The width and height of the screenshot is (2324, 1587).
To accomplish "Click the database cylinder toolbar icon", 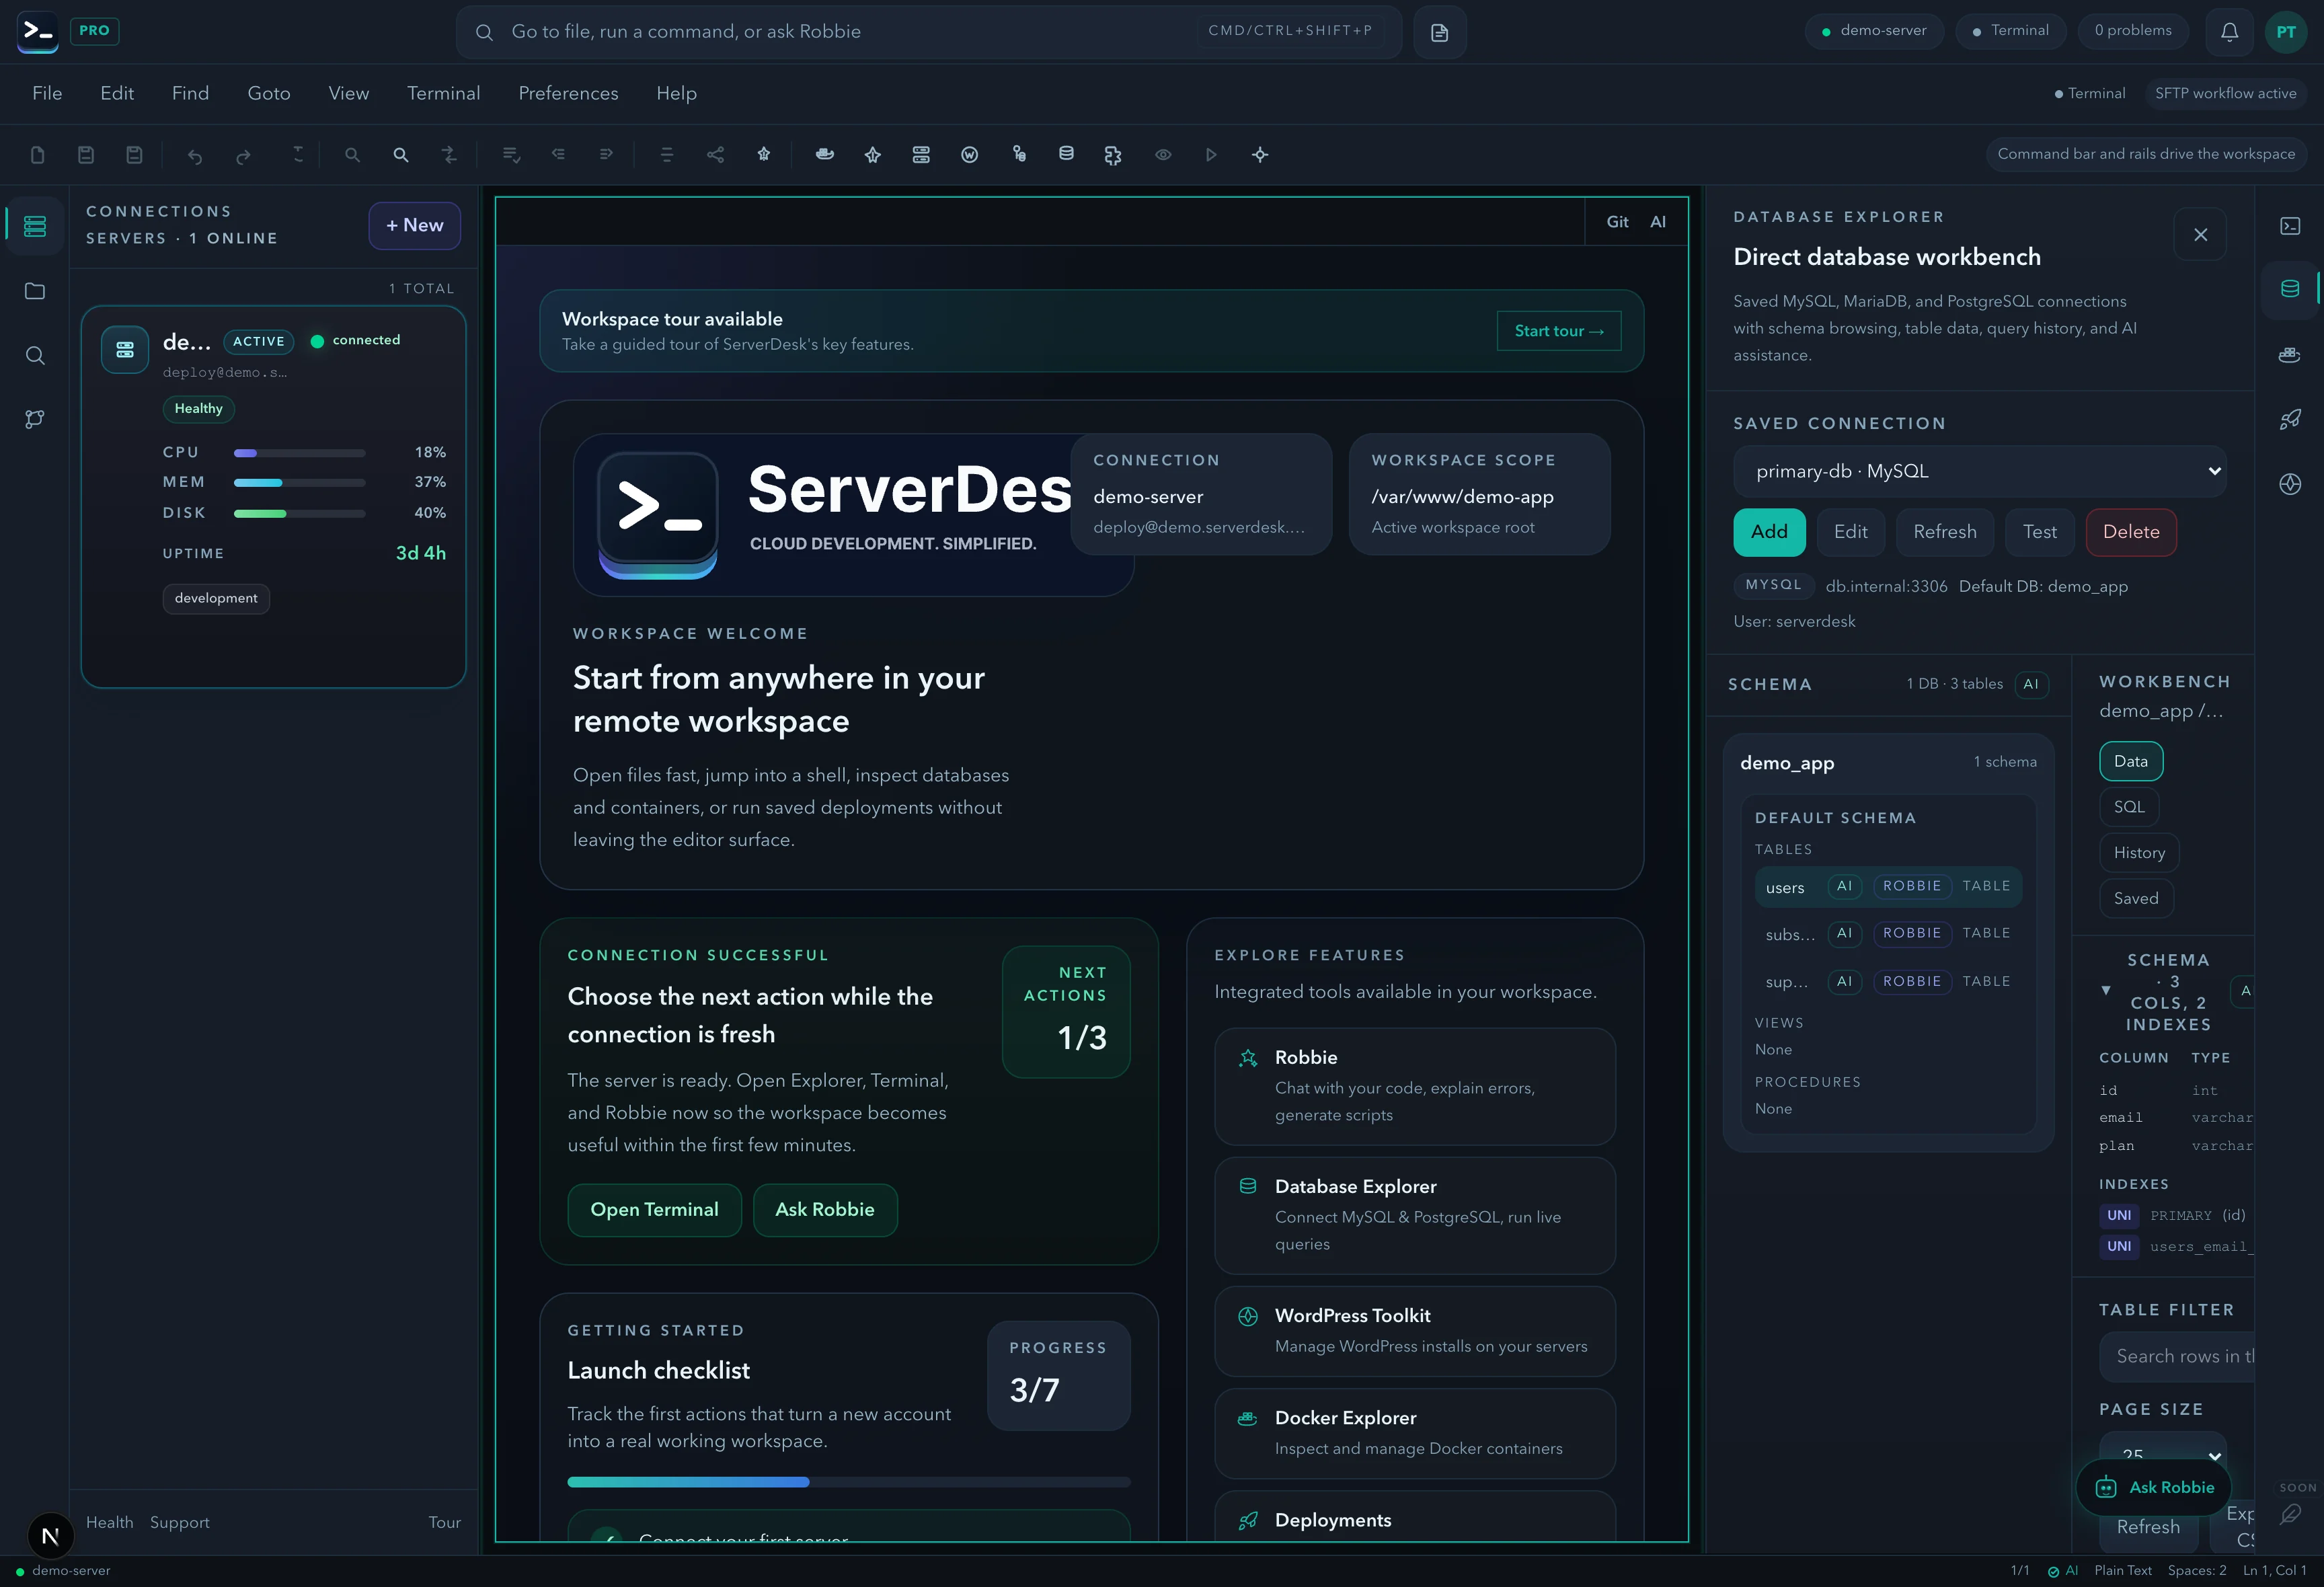I will click(1066, 155).
